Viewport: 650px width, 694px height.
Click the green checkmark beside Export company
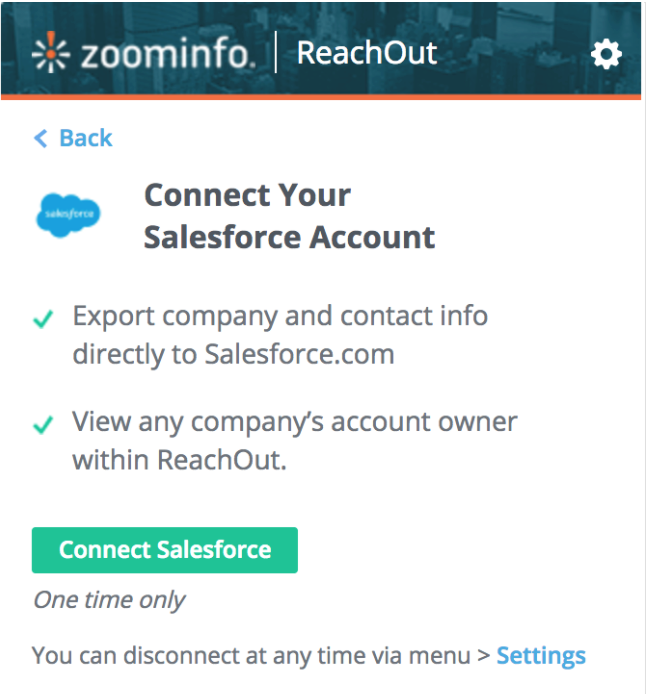[43, 319]
